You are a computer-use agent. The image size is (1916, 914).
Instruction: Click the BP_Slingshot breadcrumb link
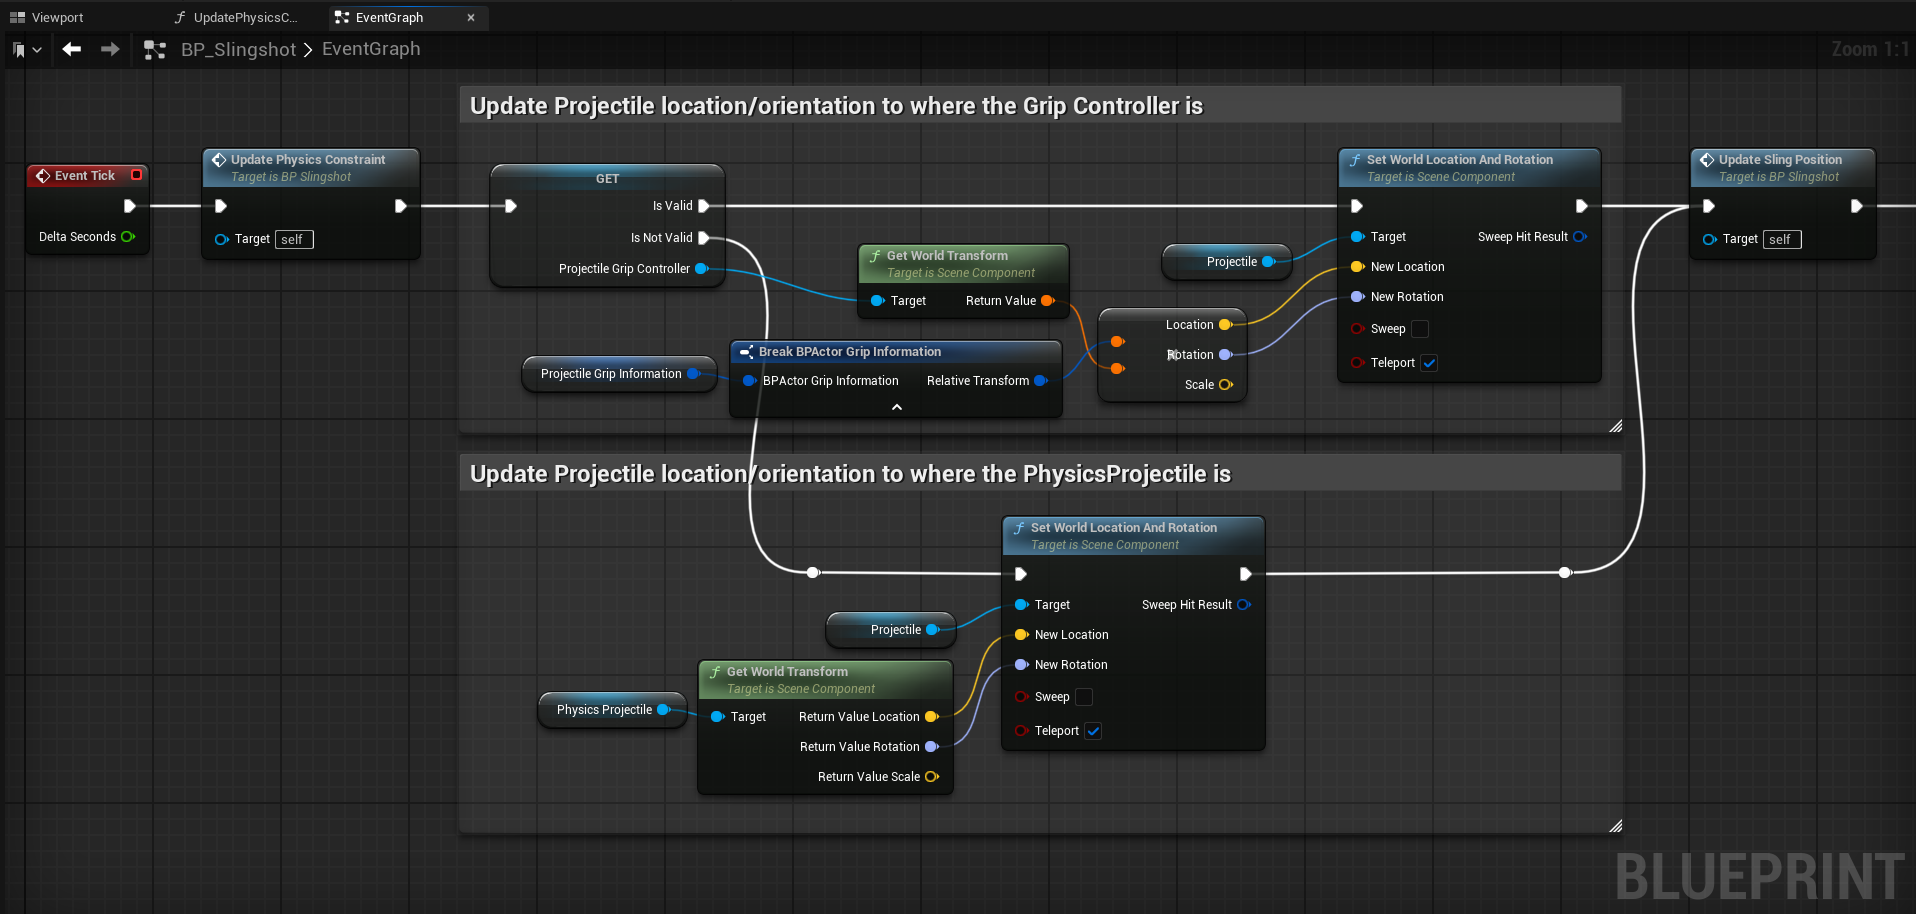point(238,50)
